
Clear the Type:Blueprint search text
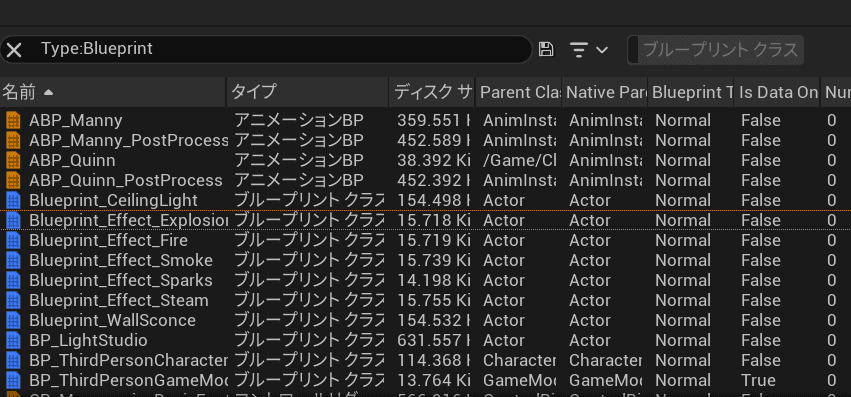point(14,50)
